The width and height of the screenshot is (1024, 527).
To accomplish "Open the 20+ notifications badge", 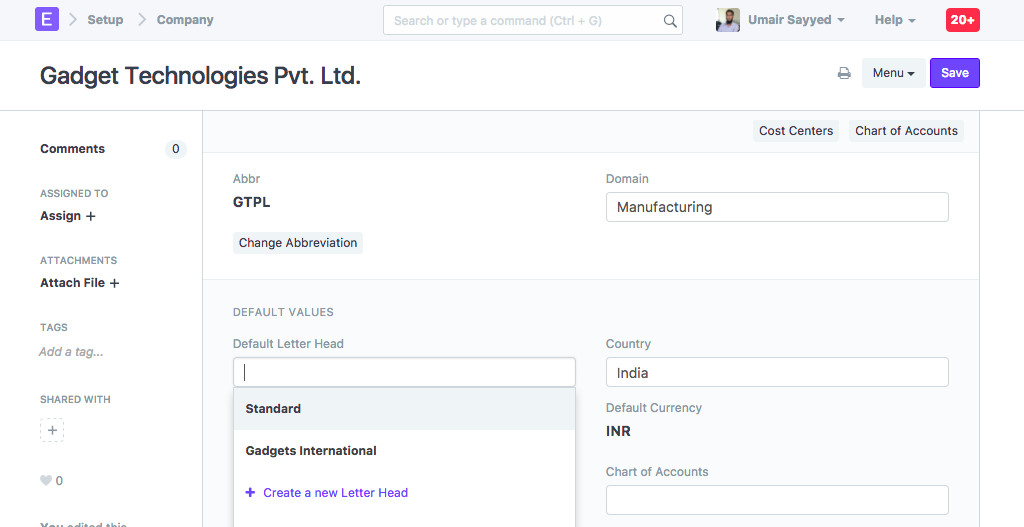I will click(963, 20).
